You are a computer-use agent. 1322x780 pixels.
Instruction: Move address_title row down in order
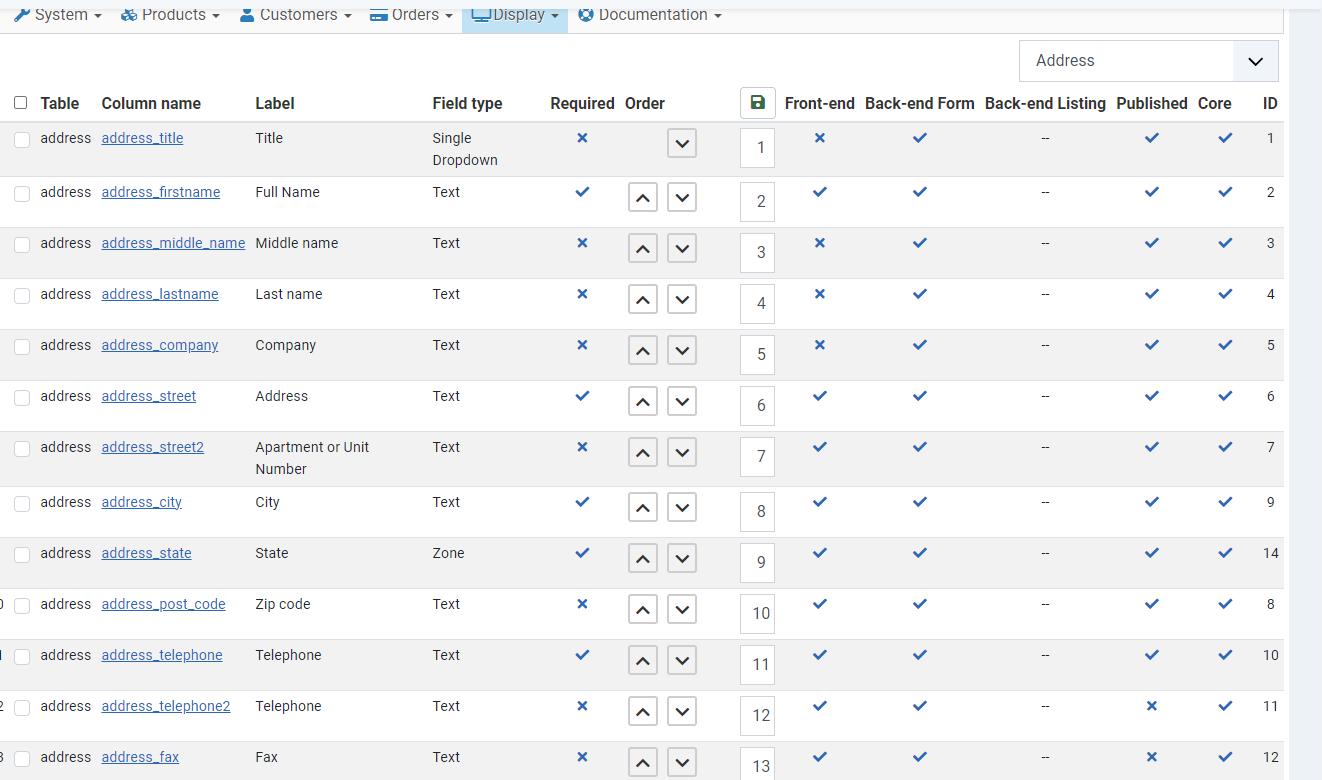click(682, 144)
